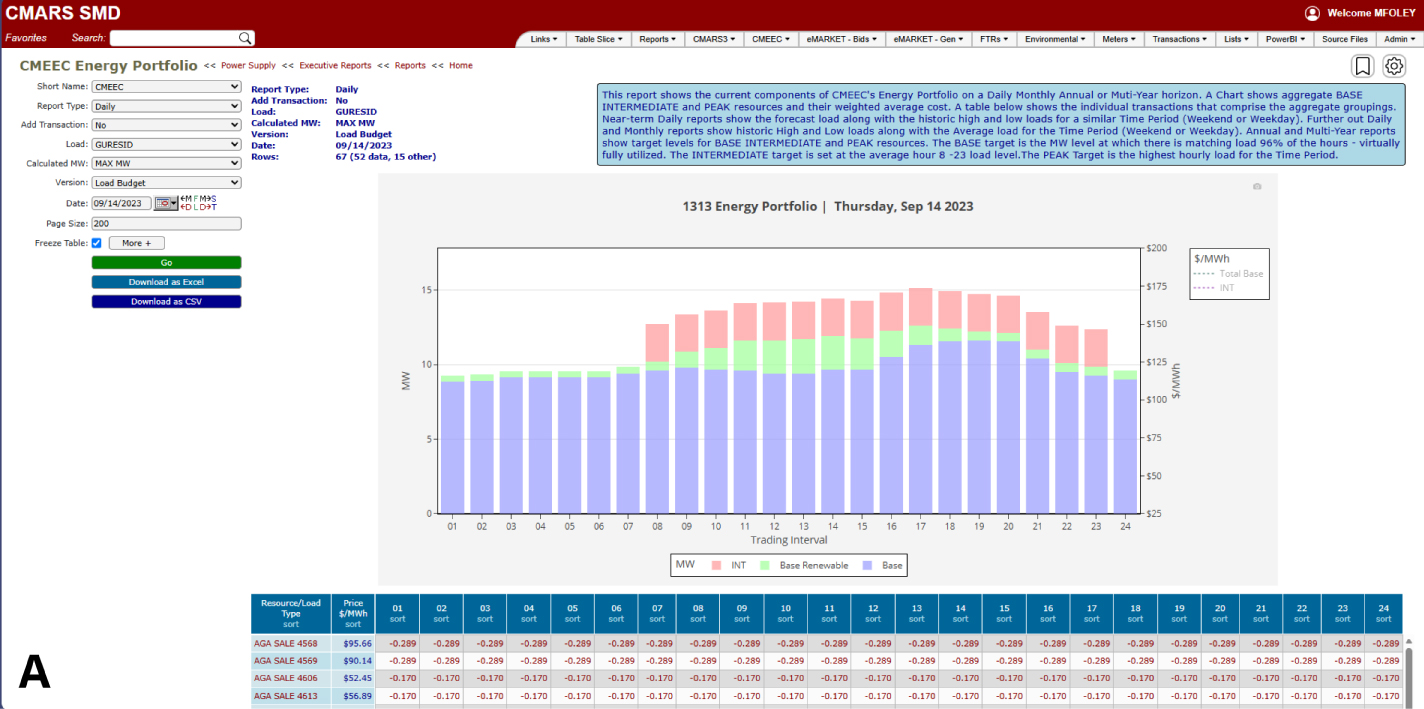Follow the Reports breadcrumb link
Image resolution: width=1424 pixels, height=709 pixels.
(x=410, y=65)
